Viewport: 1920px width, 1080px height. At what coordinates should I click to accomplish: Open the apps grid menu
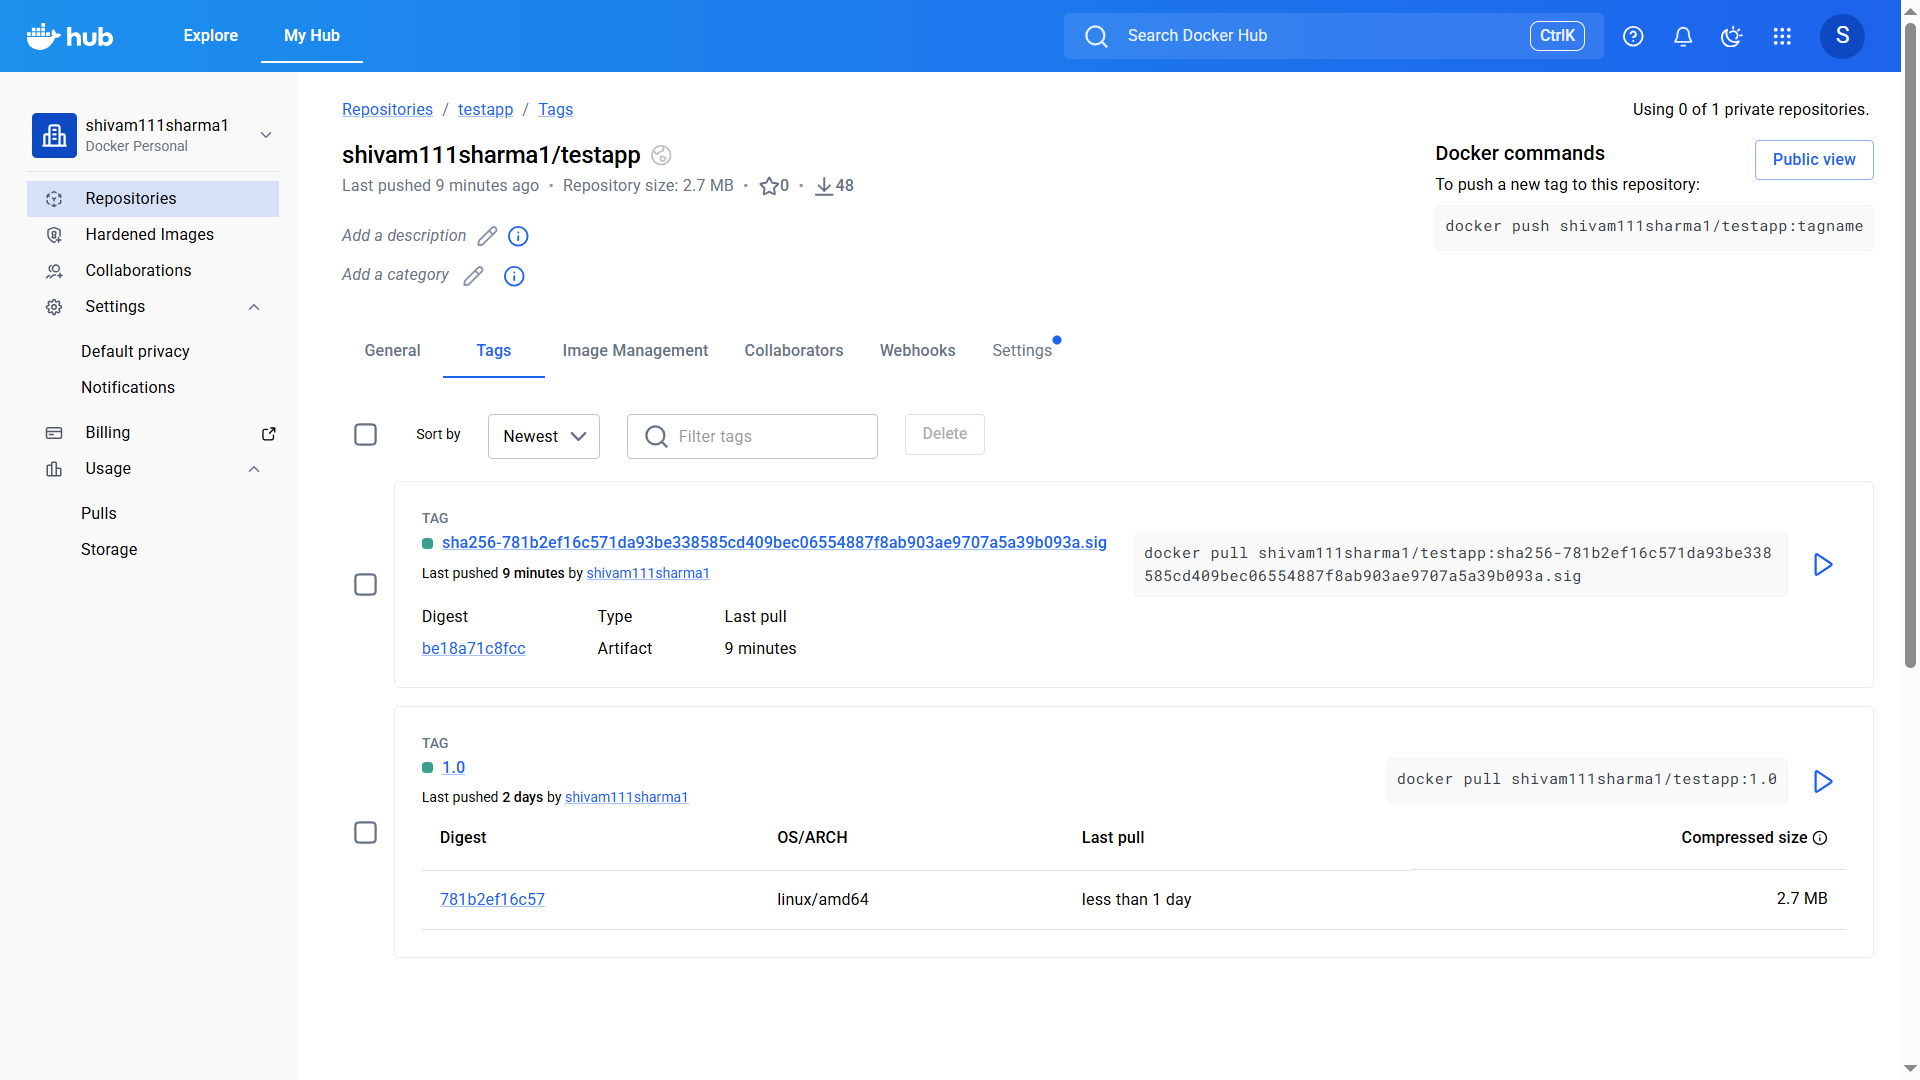pos(1782,36)
